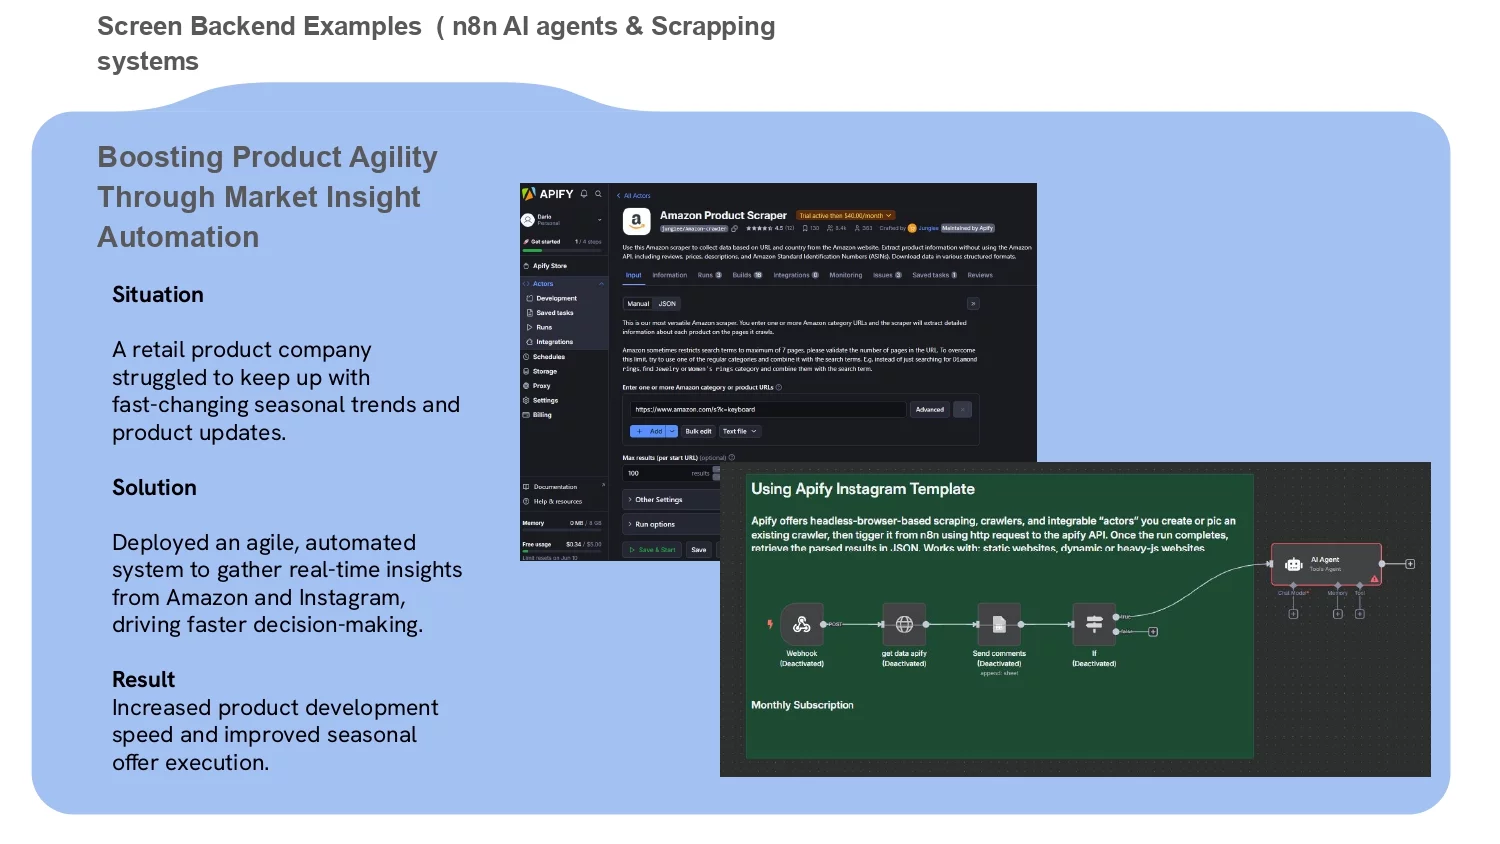Open Help & resources in sidebar
Viewport: 1500px width, 844px height.
point(553,502)
